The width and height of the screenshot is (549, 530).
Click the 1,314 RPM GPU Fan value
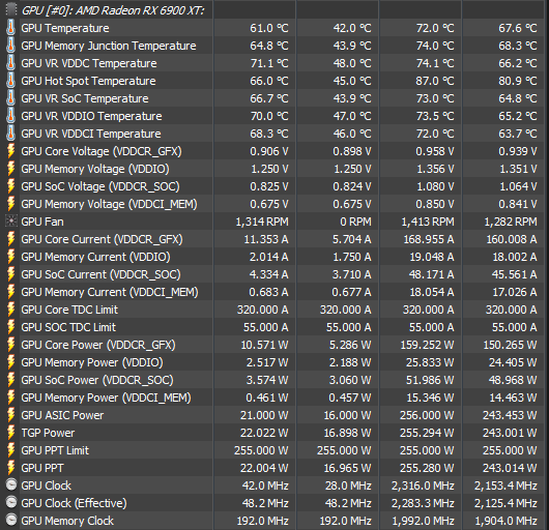click(x=262, y=222)
